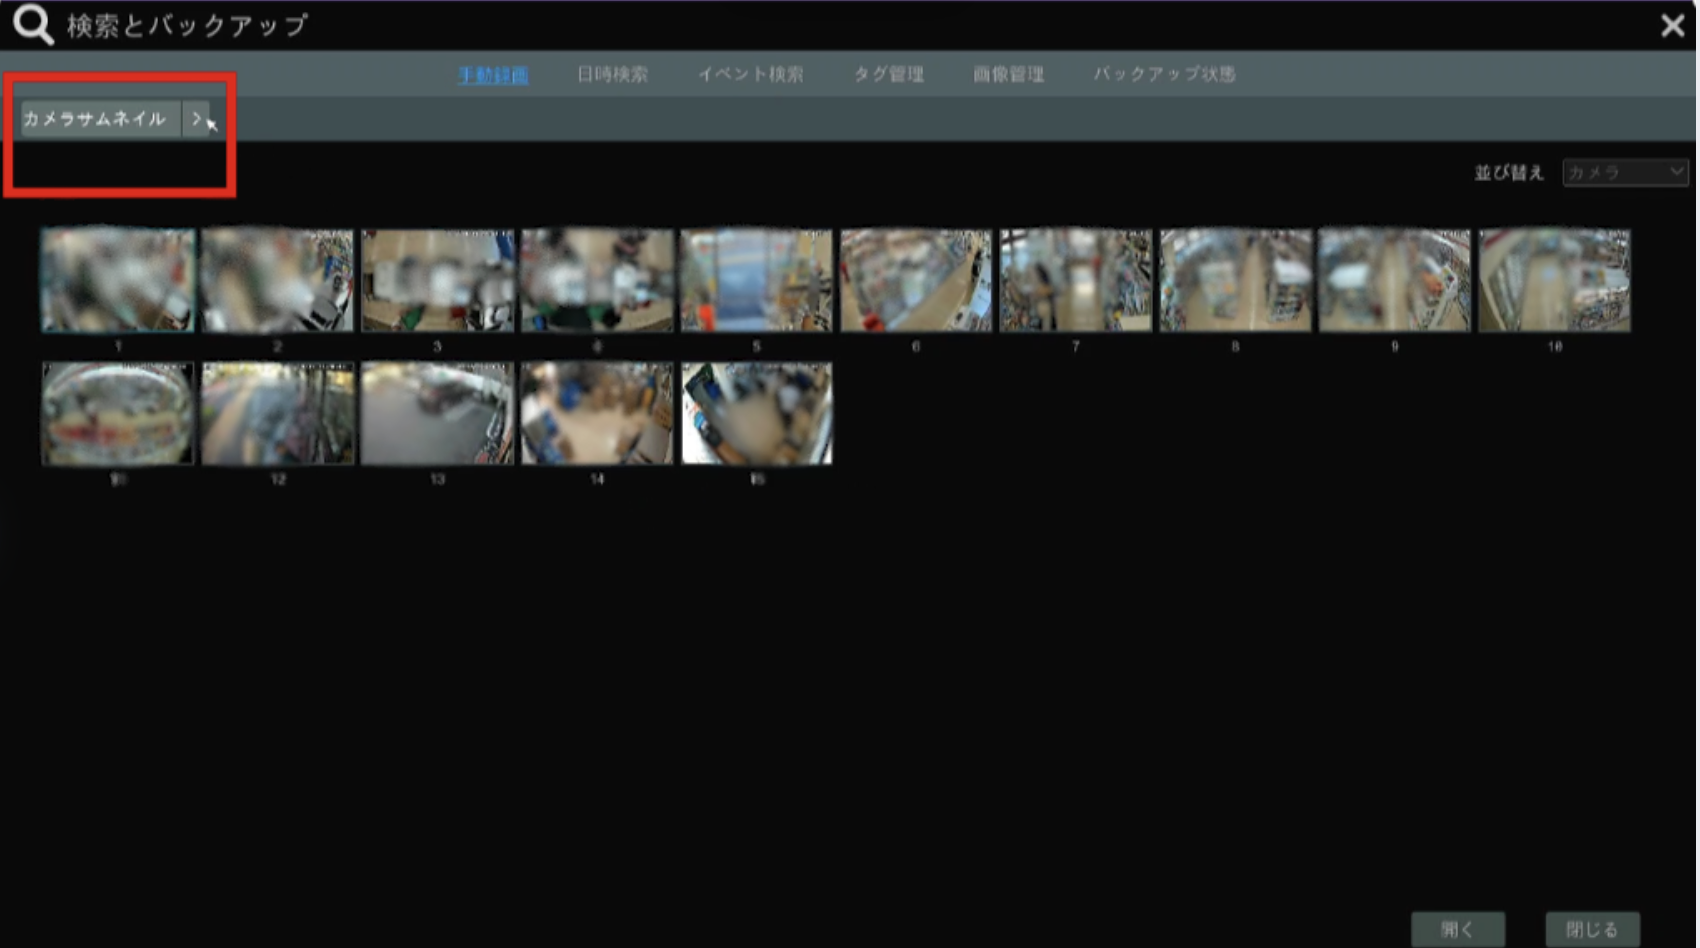Select camera thumbnail 5

pyautogui.click(x=756, y=280)
